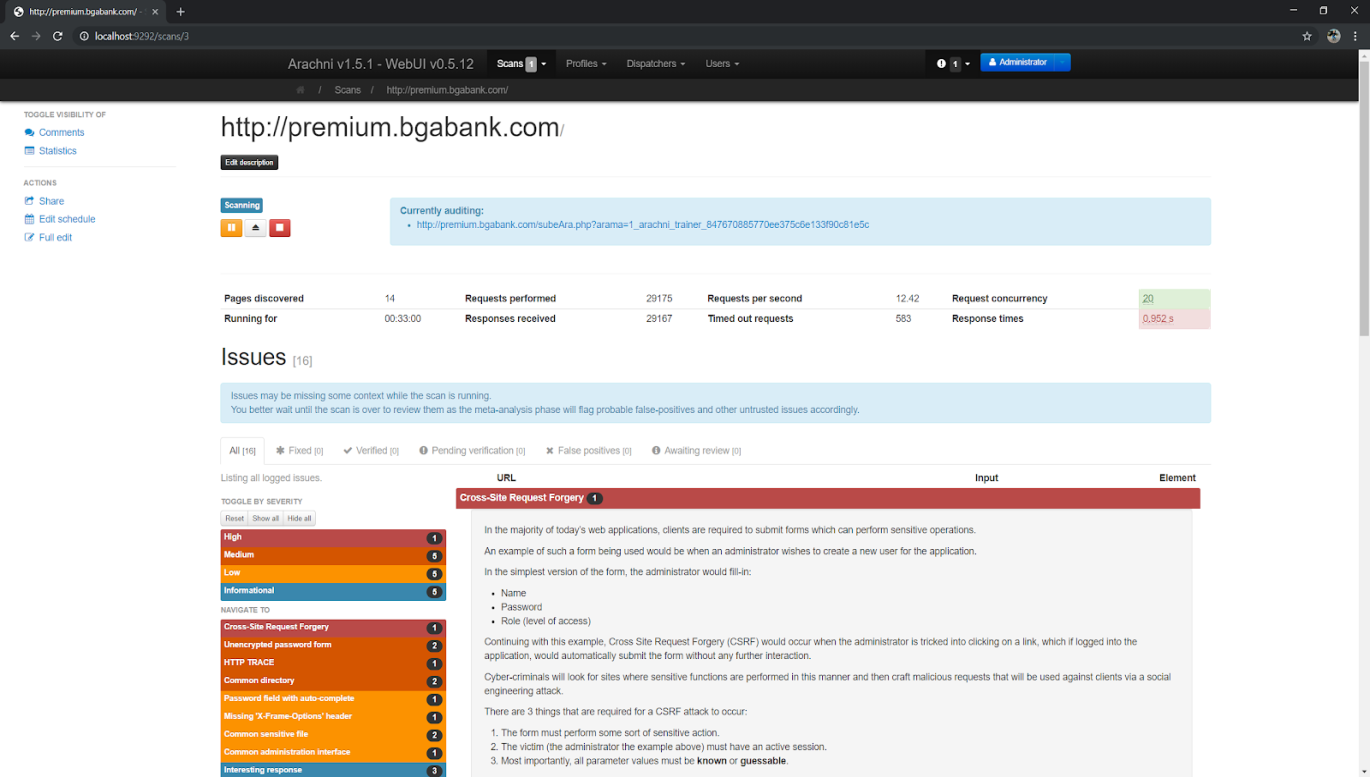Abort the scan with the red stop button
This screenshot has height=777, width=1370.
(x=280, y=228)
